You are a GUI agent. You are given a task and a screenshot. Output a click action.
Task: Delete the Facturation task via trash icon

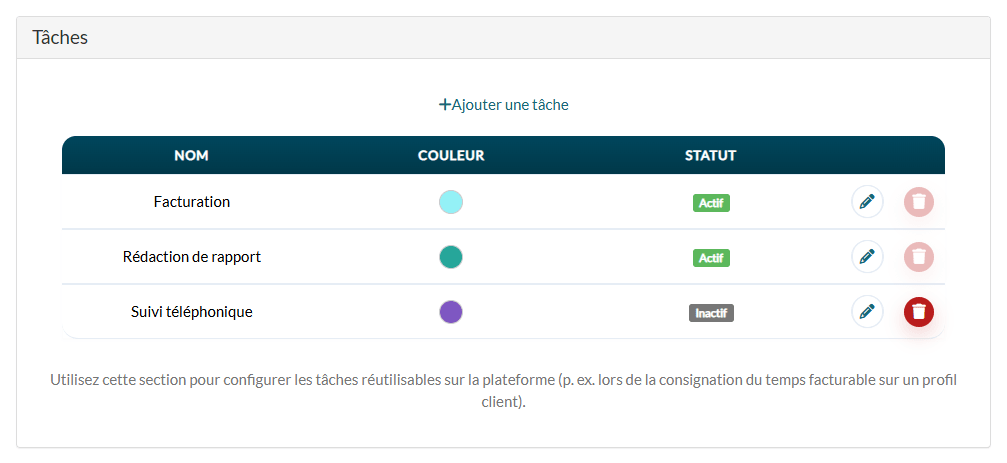918,202
